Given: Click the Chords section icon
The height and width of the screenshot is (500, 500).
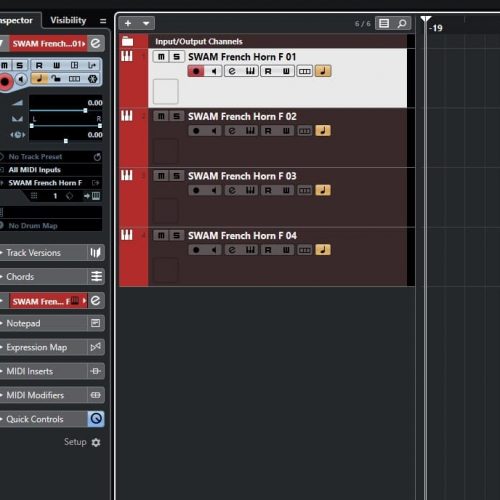Looking at the screenshot, I should pos(96,277).
